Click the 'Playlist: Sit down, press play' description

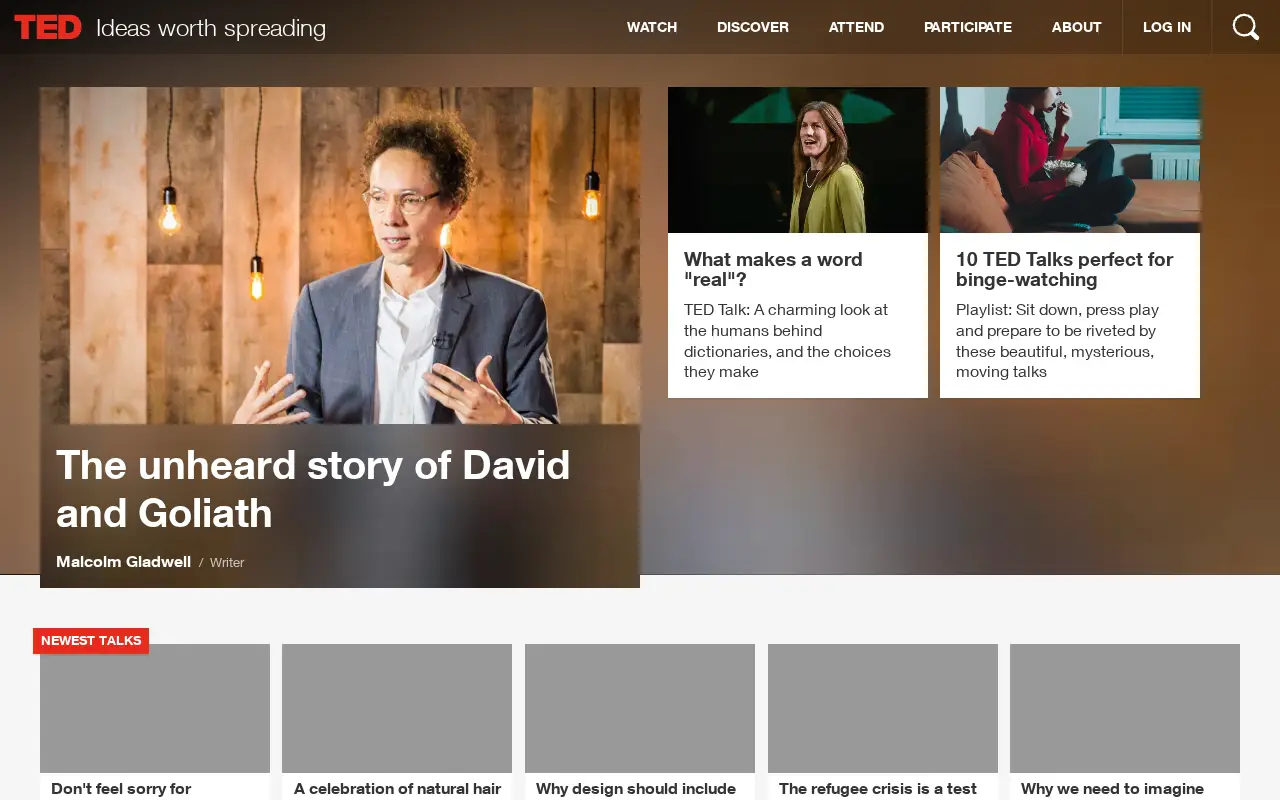pos(1057,341)
